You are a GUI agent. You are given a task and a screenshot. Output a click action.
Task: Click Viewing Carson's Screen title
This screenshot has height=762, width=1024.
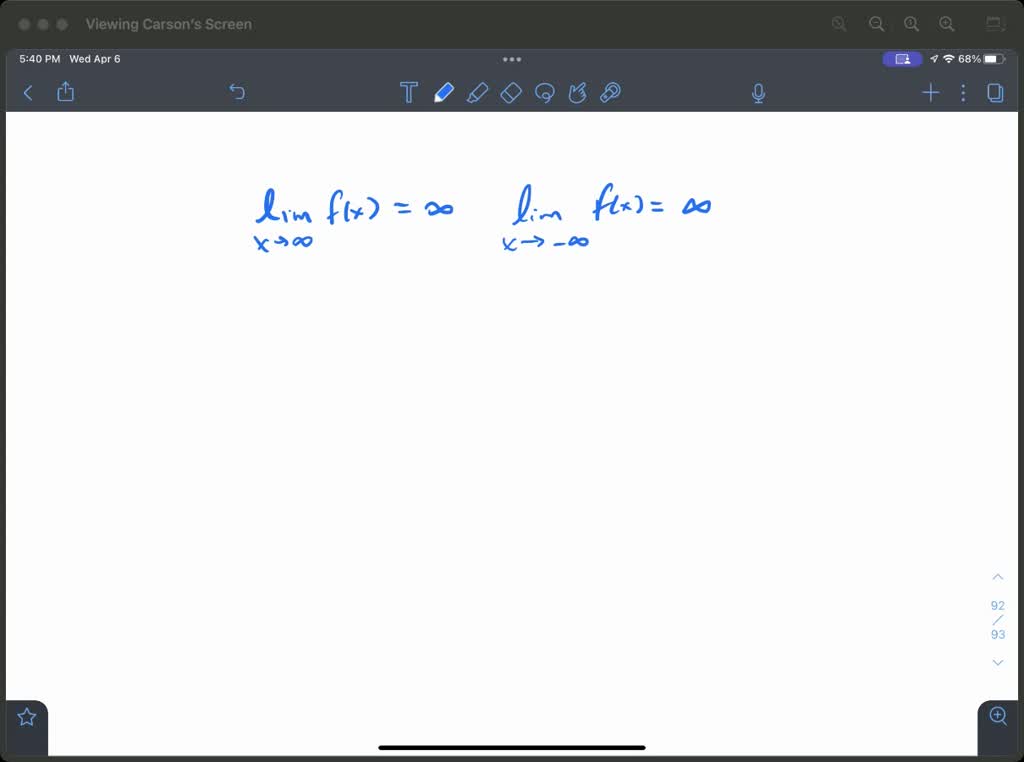point(168,24)
